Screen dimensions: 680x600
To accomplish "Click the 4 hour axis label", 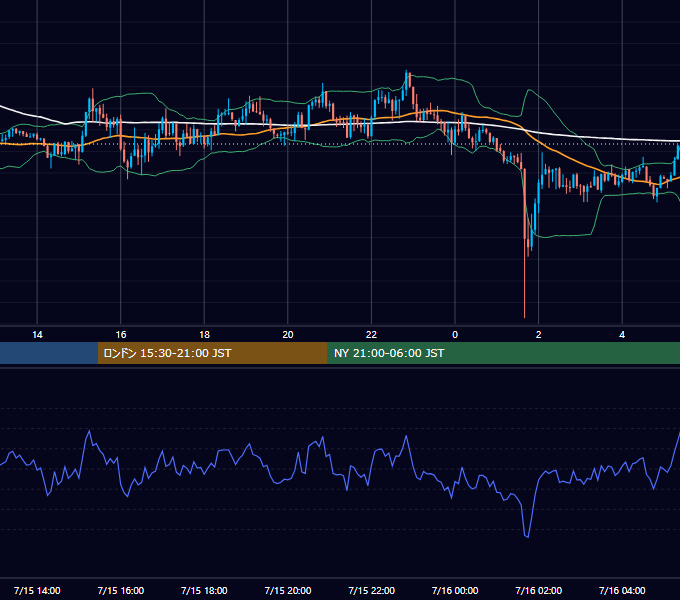I will tap(622, 335).
